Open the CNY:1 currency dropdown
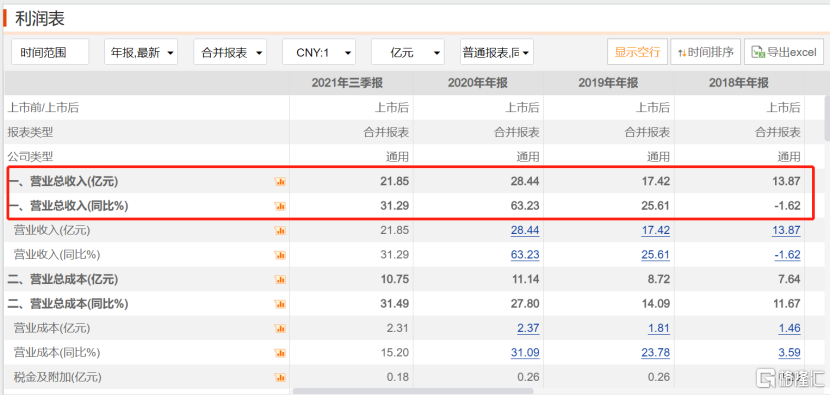The height and width of the screenshot is (395, 831). pyautogui.click(x=319, y=52)
